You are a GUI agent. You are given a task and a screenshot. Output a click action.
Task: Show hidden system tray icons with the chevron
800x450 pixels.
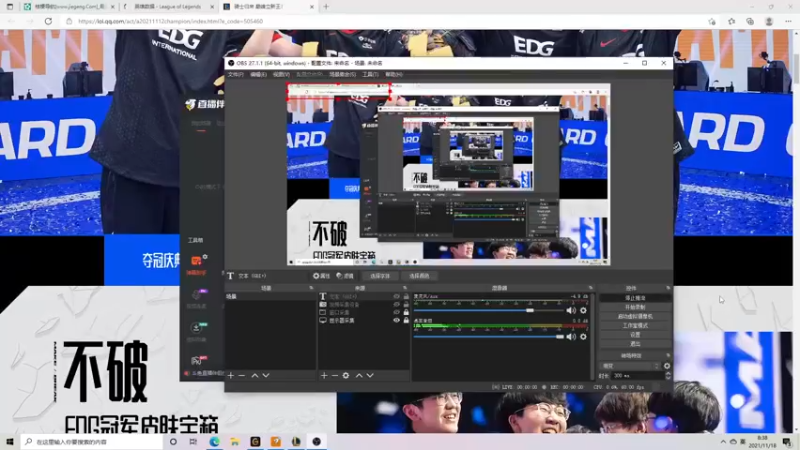pyautogui.click(x=723, y=442)
